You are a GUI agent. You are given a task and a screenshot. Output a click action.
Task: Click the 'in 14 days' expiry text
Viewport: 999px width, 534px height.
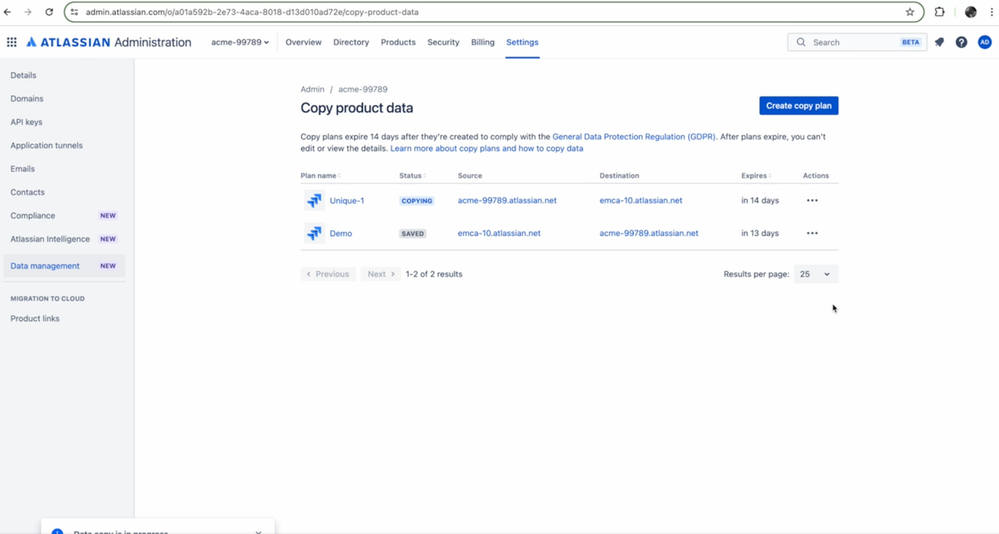(760, 200)
